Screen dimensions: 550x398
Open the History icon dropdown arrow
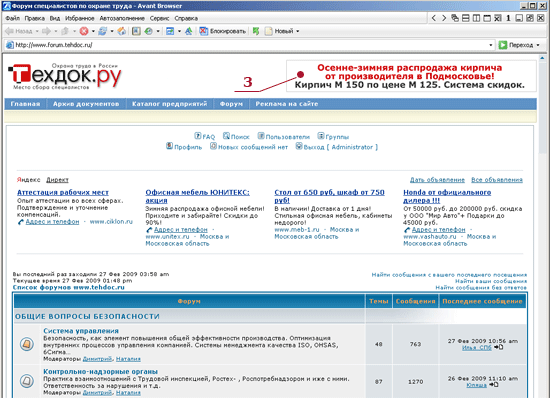click(158, 31)
